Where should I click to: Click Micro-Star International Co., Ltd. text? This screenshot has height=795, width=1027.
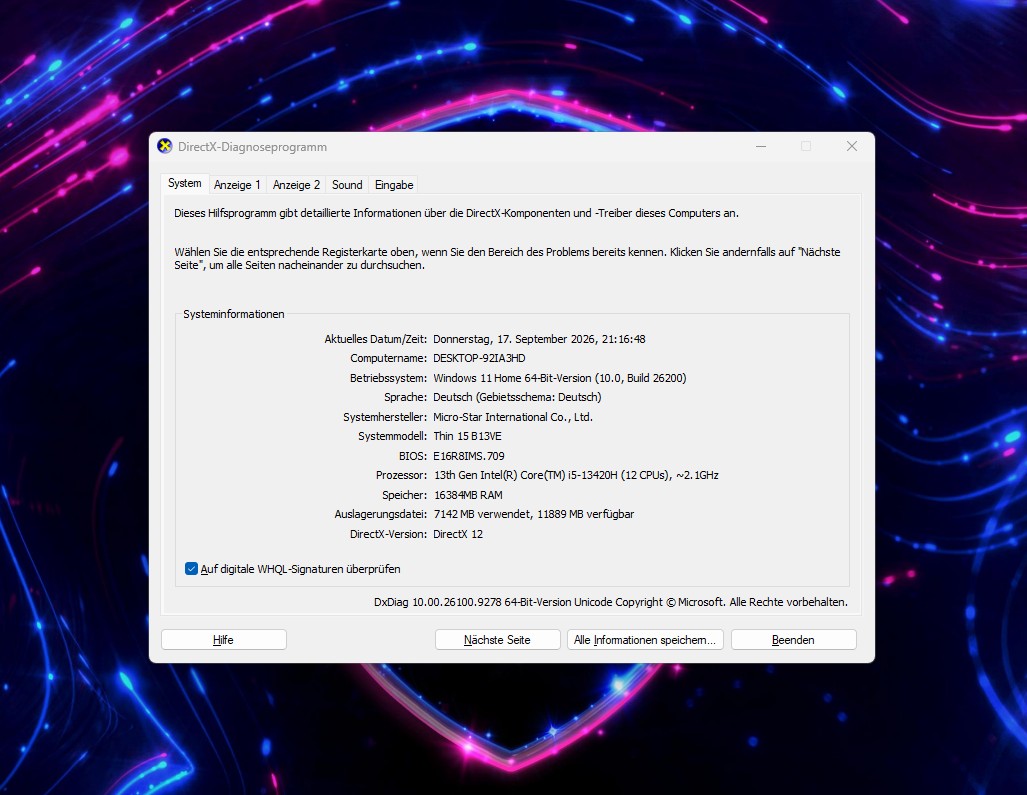click(x=513, y=416)
